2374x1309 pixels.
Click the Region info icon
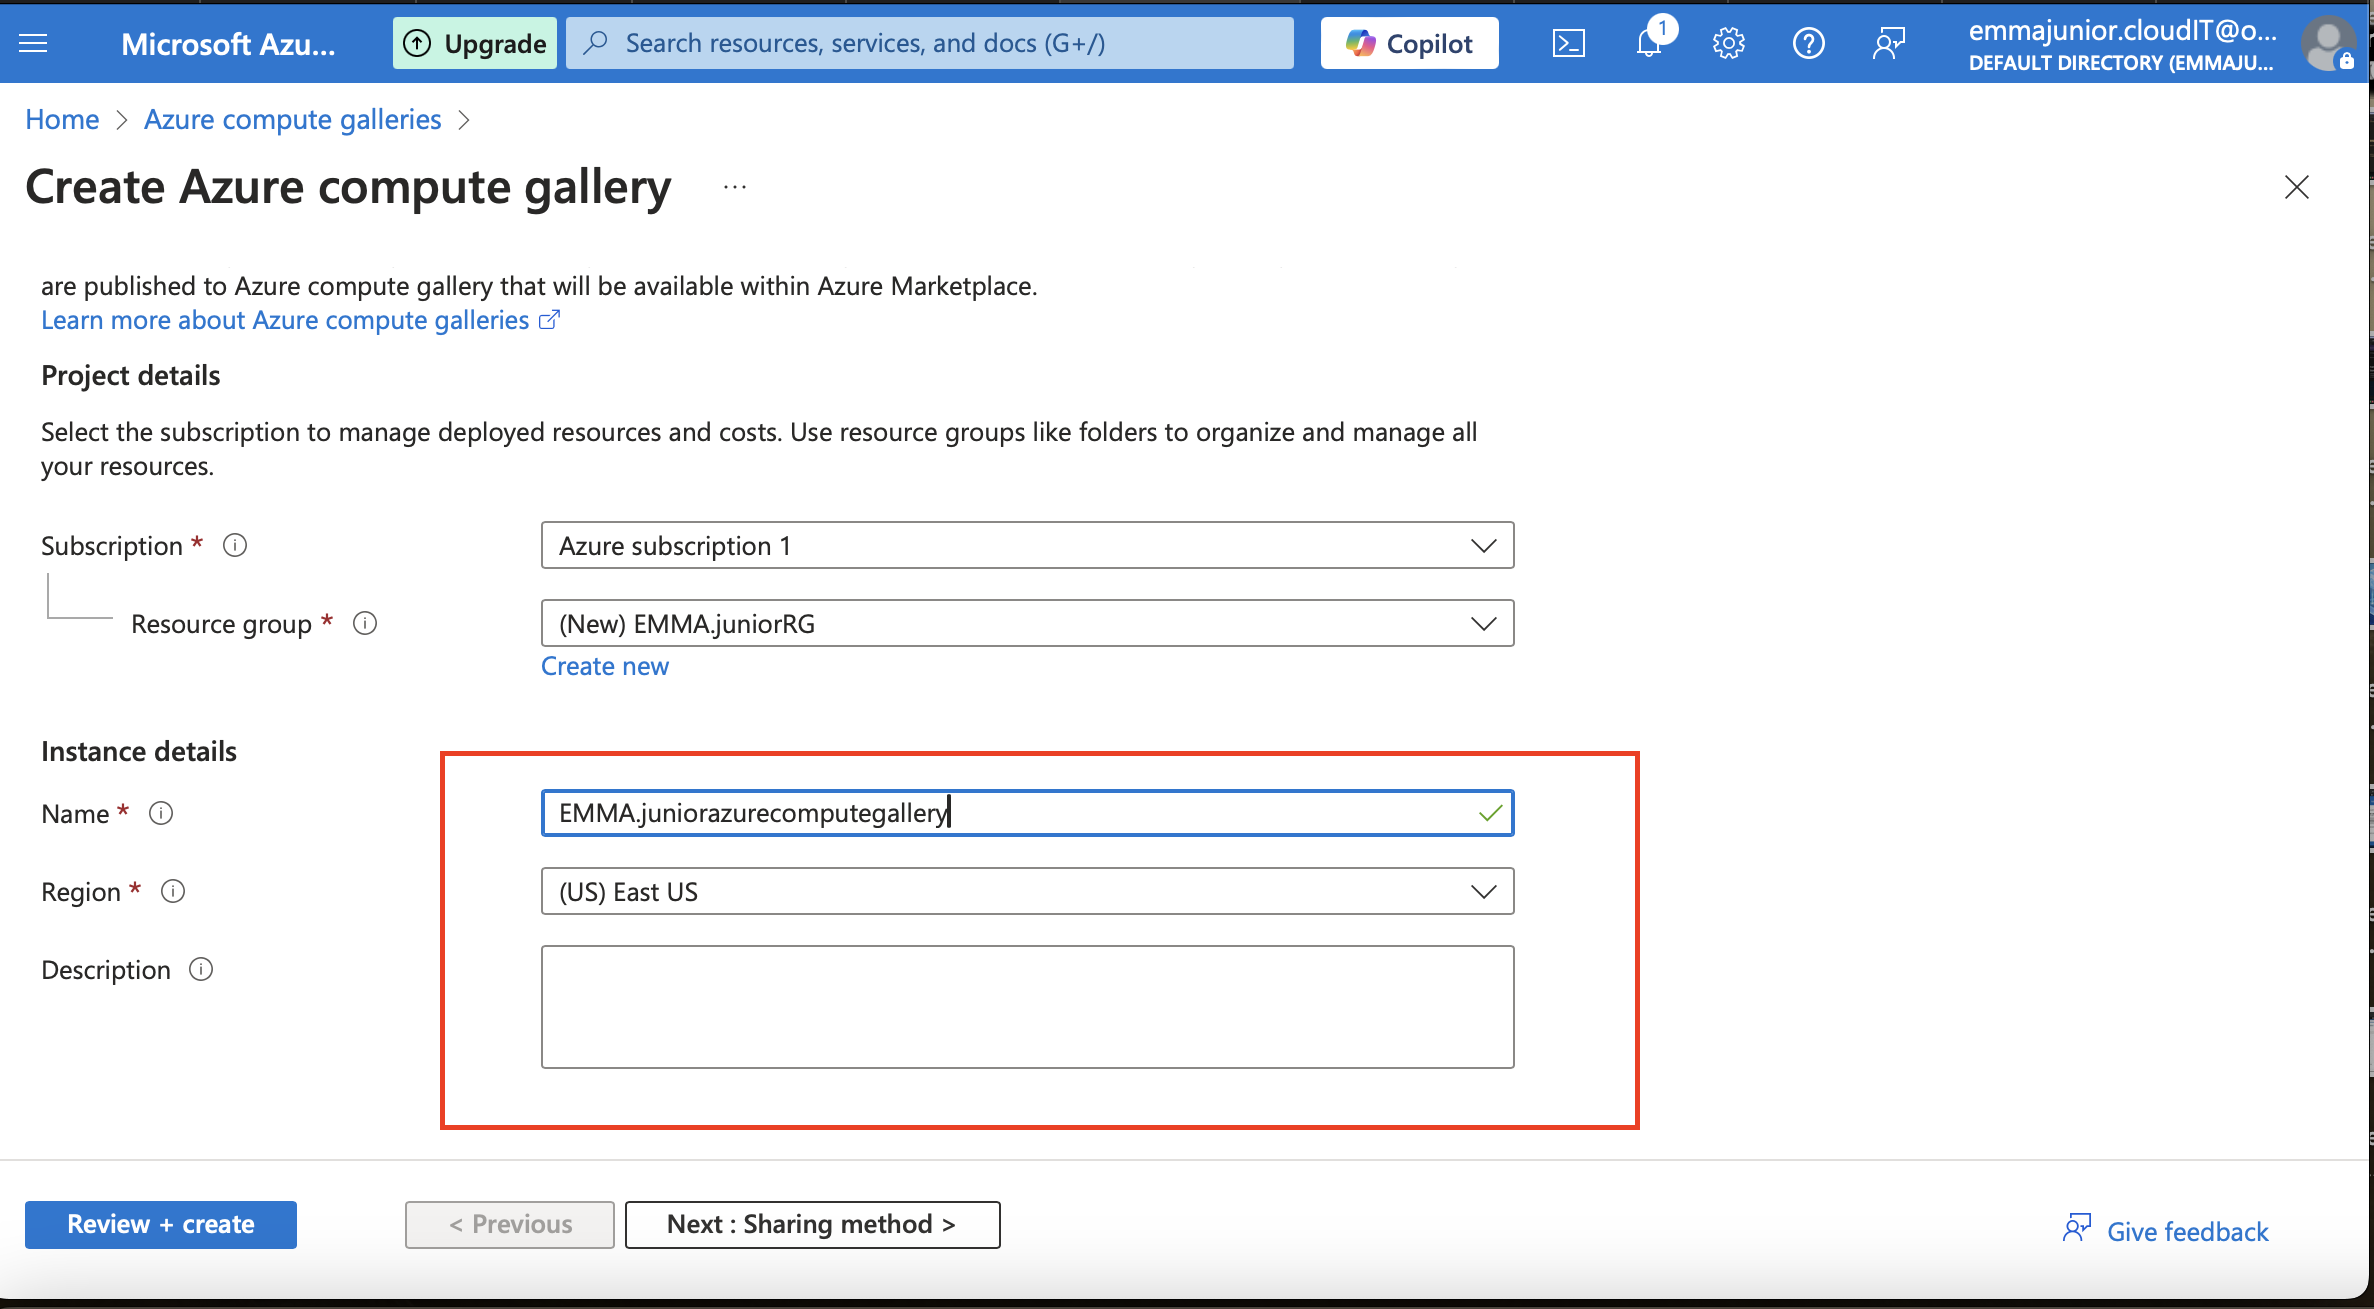[173, 891]
